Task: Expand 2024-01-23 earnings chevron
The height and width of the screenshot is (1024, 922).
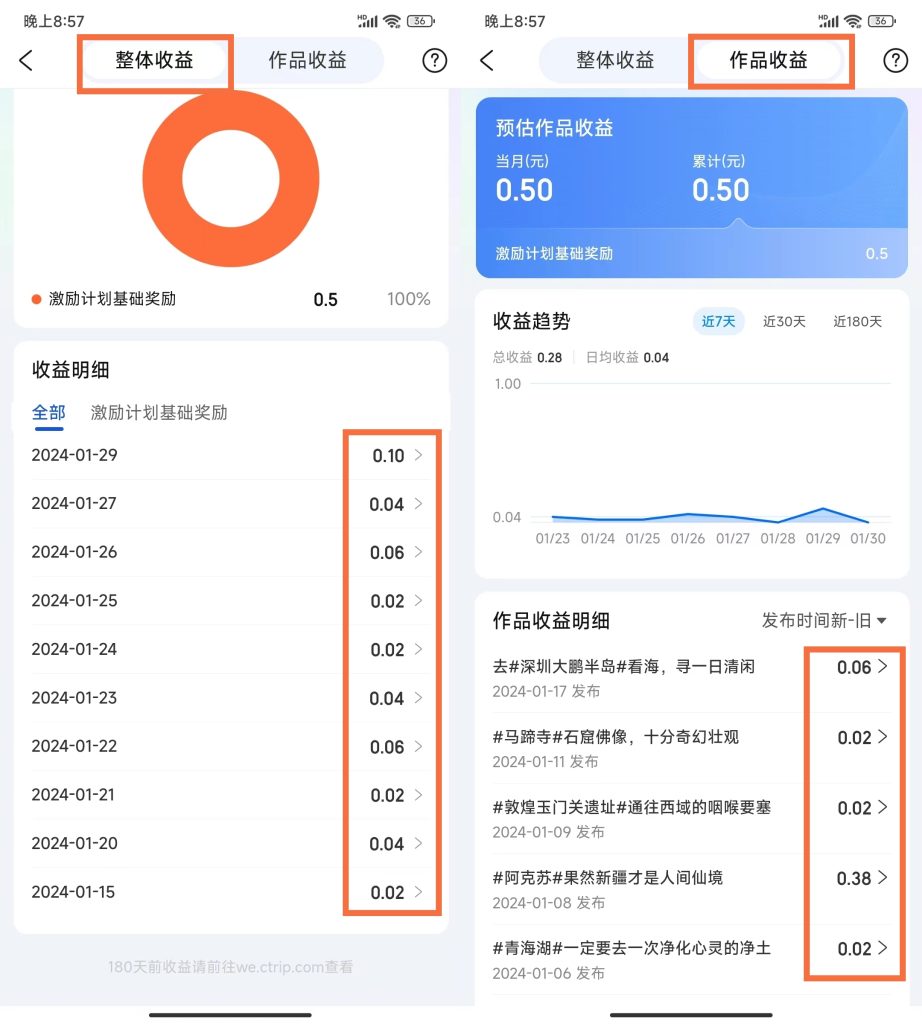Action: tap(419, 697)
